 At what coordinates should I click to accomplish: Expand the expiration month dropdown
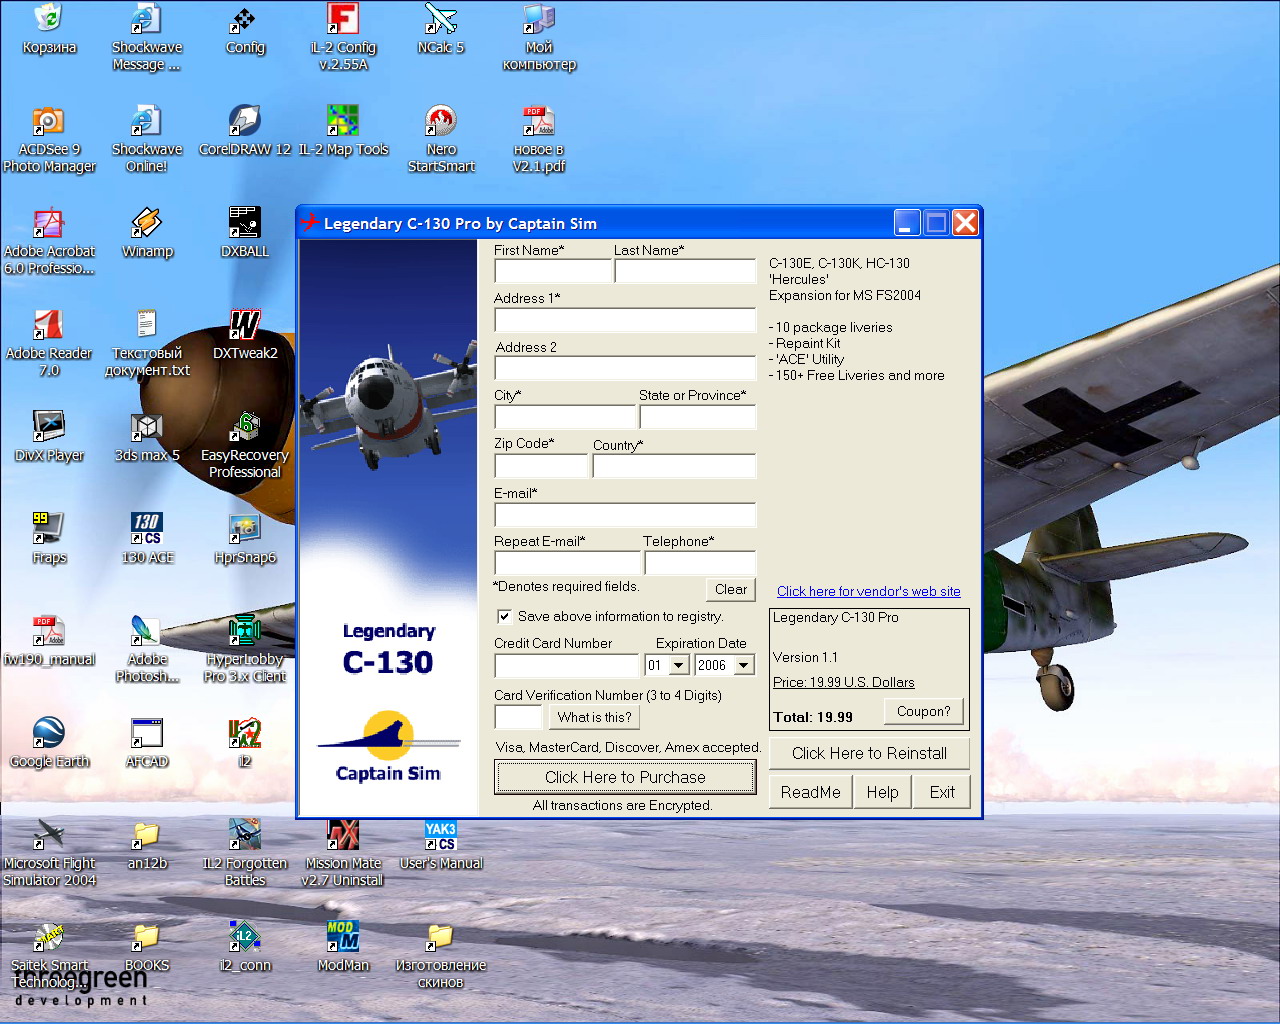679,666
